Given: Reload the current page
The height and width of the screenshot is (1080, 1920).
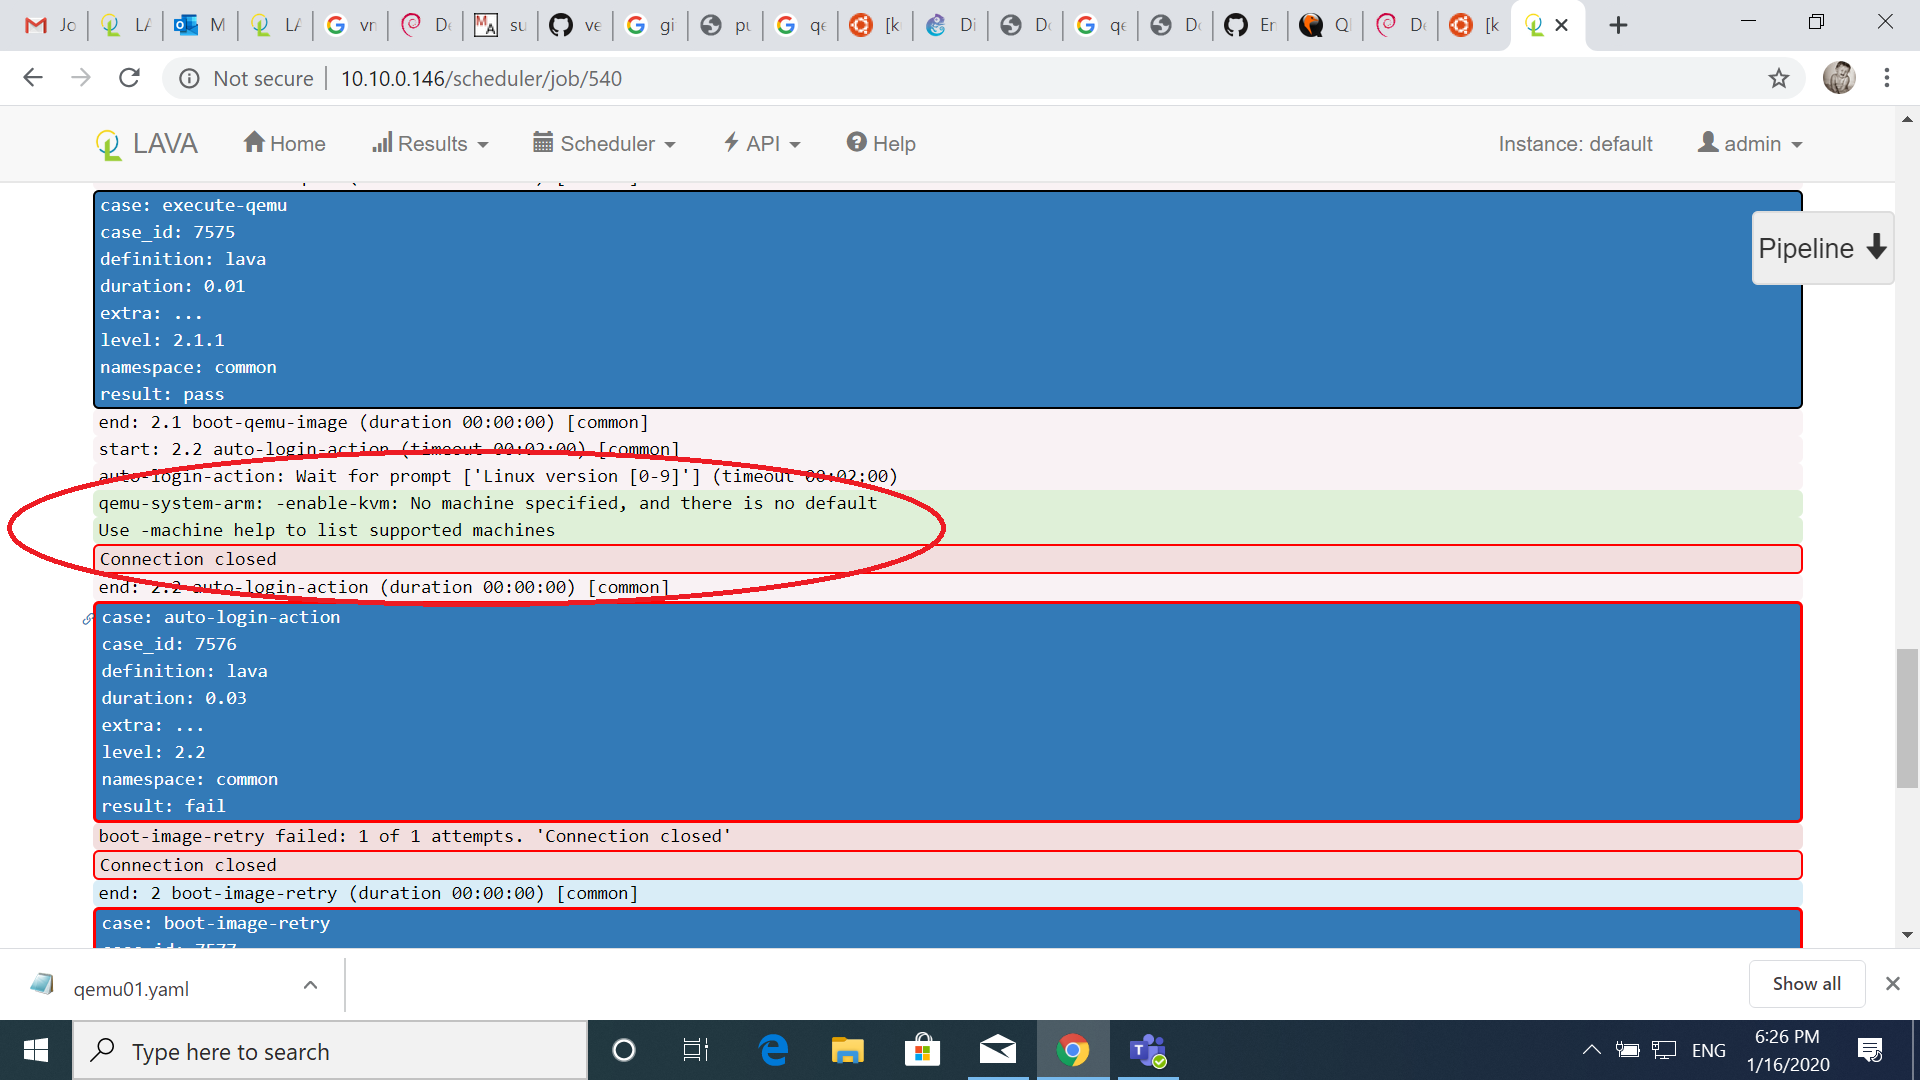Looking at the screenshot, I should tap(129, 78).
